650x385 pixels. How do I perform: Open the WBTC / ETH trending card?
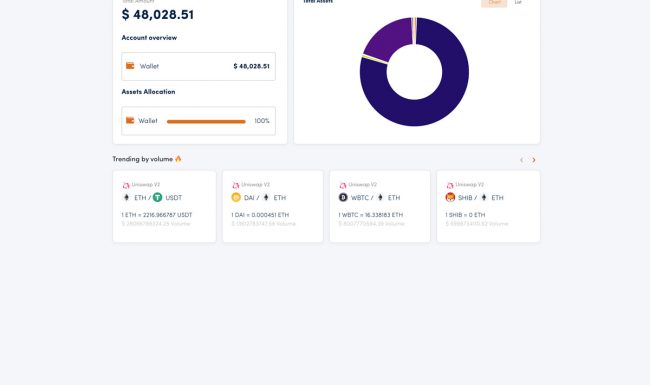coord(380,206)
